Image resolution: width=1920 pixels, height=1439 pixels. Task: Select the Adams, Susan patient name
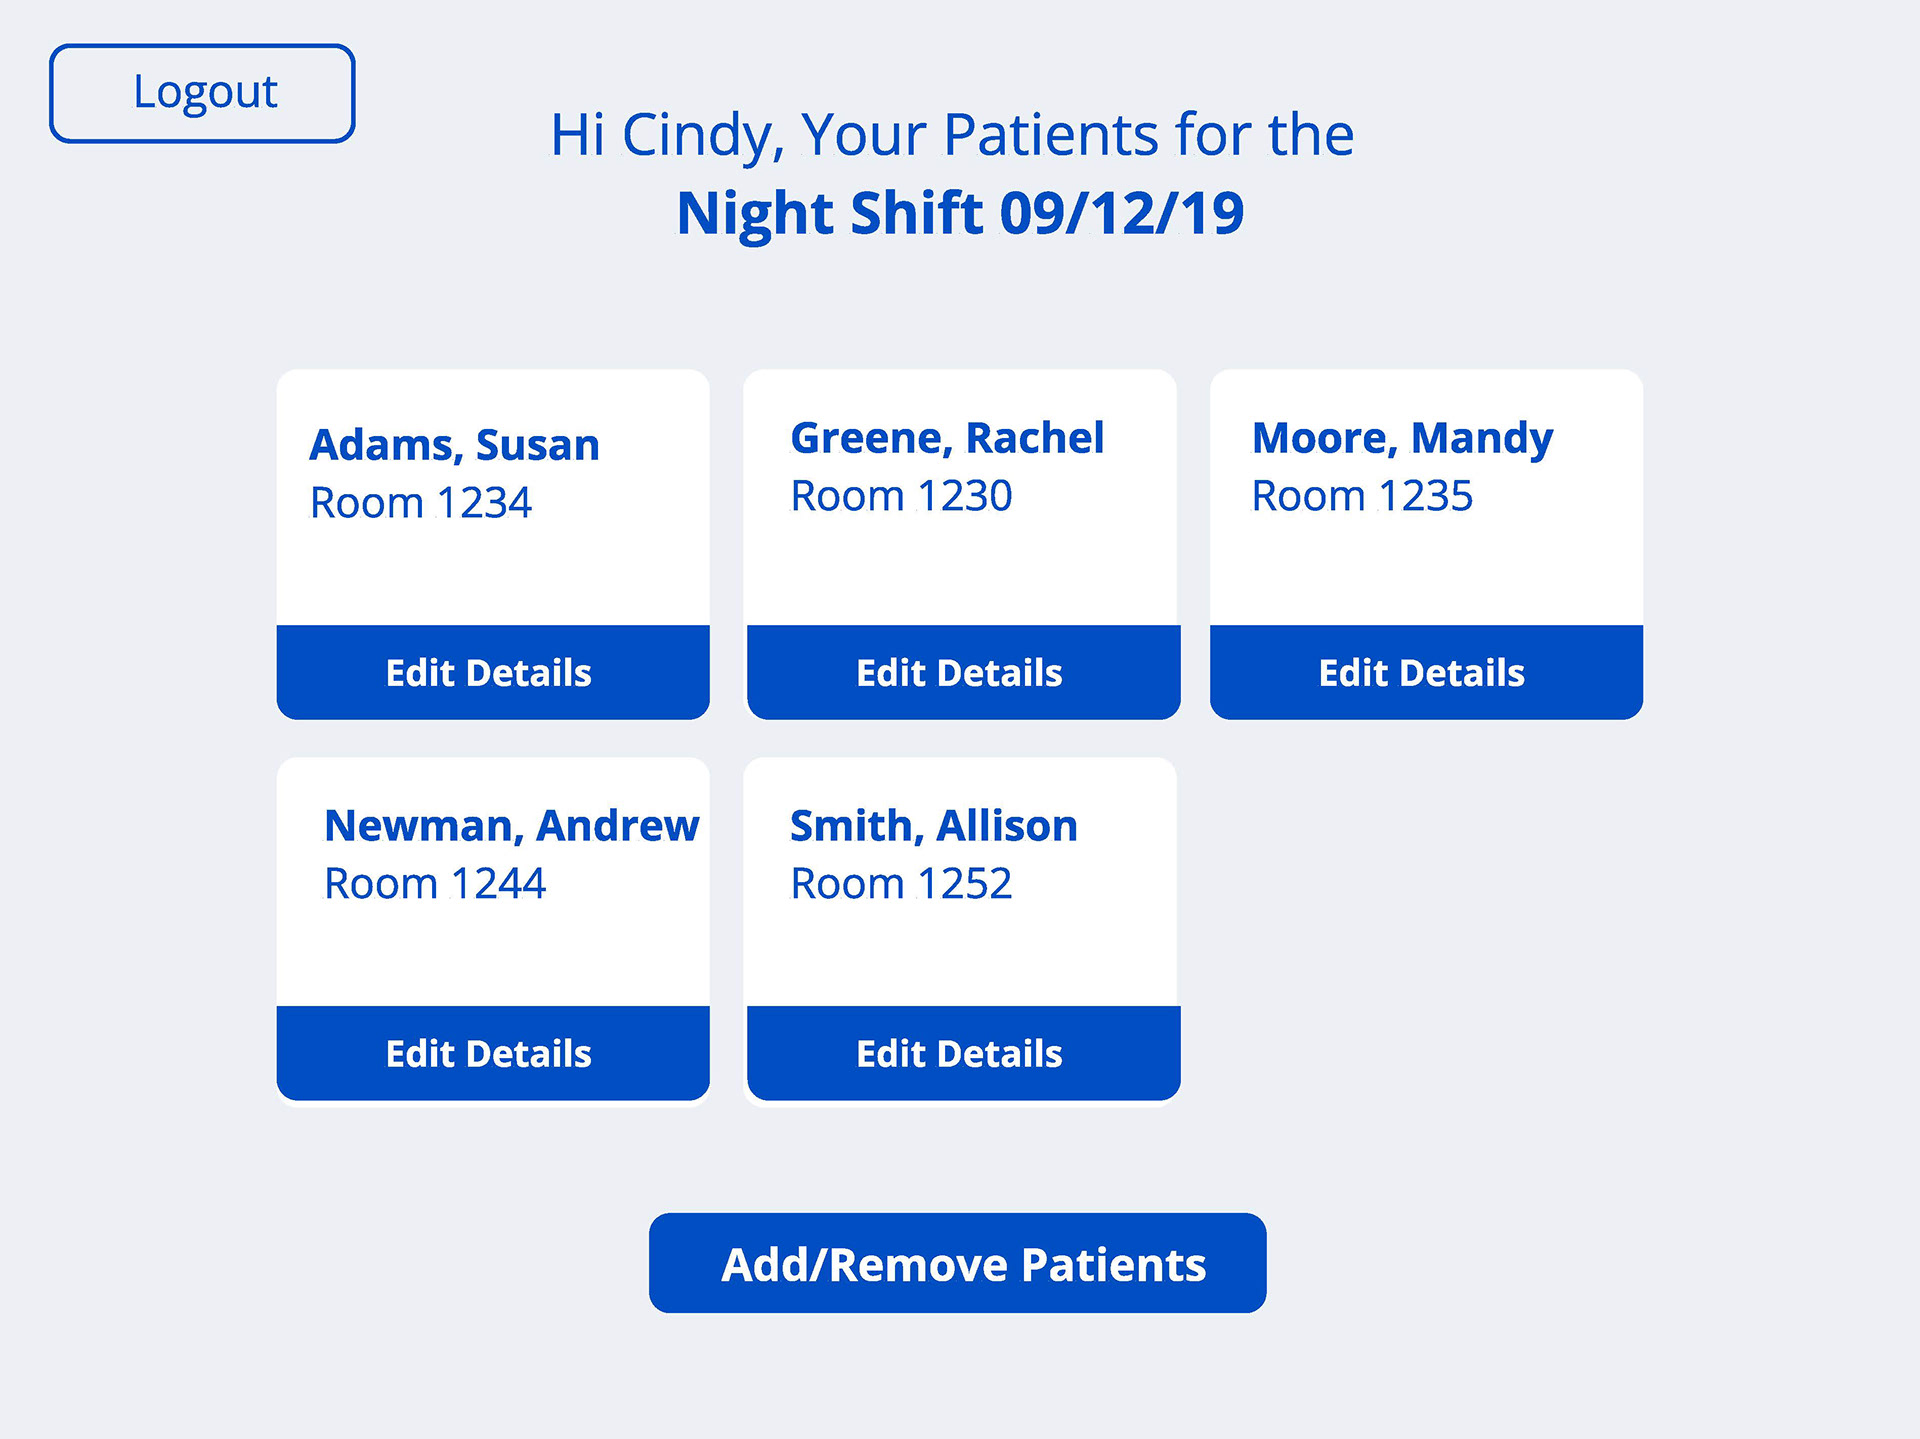455,445
